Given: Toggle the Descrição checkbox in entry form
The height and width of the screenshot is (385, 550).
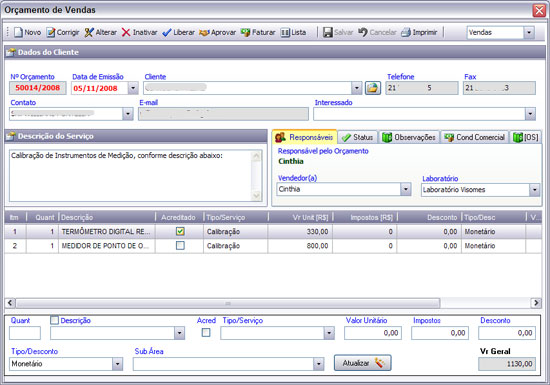Looking at the screenshot, I should [54, 320].
